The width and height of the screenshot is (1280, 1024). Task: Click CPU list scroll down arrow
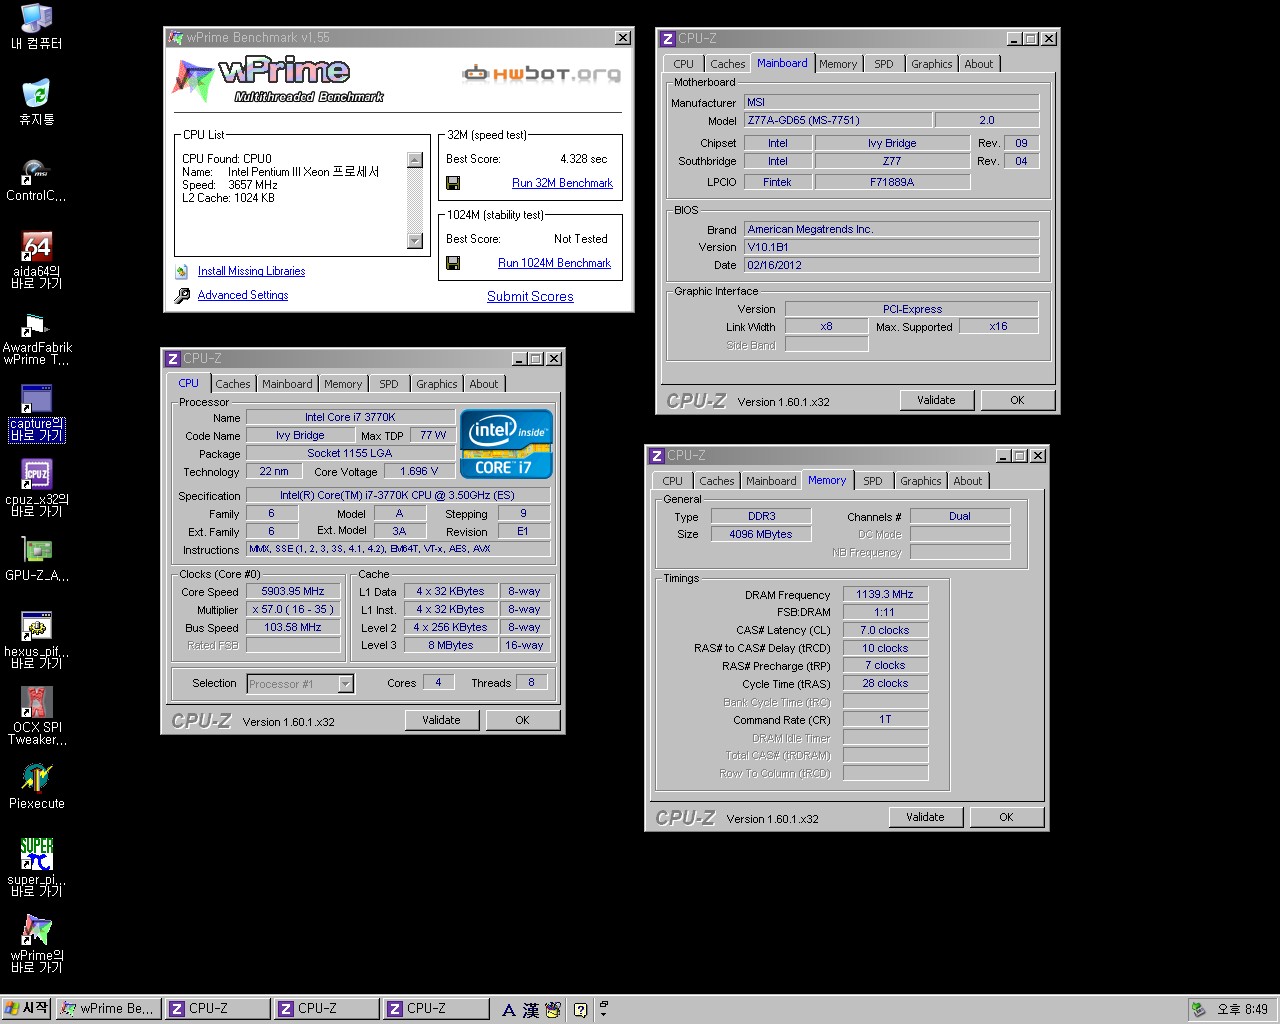[x=415, y=241]
